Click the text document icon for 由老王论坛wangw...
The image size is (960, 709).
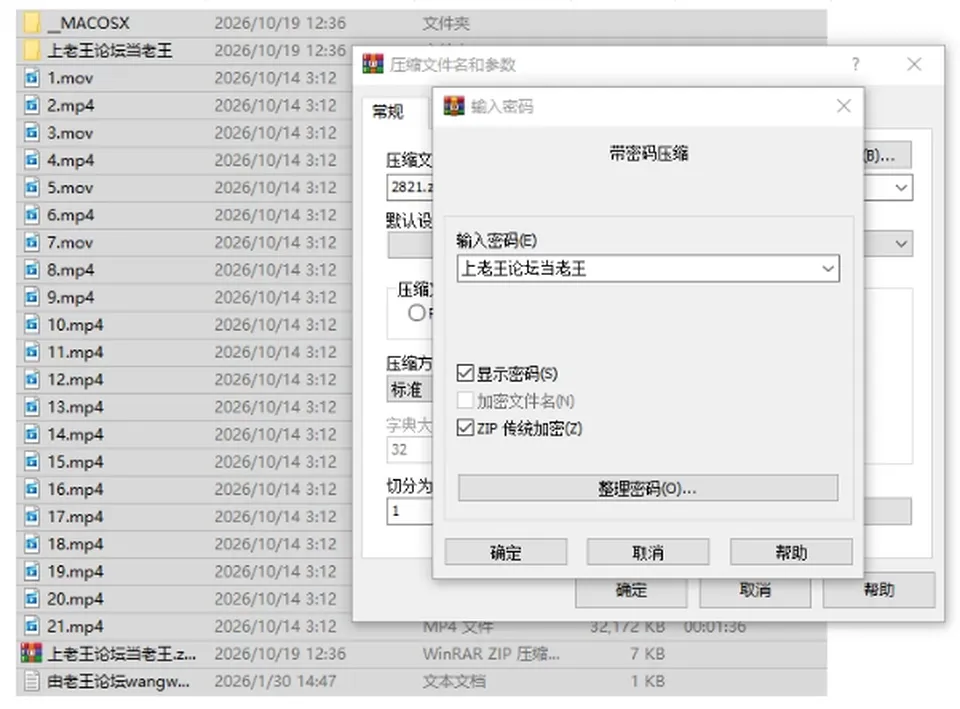(32, 681)
